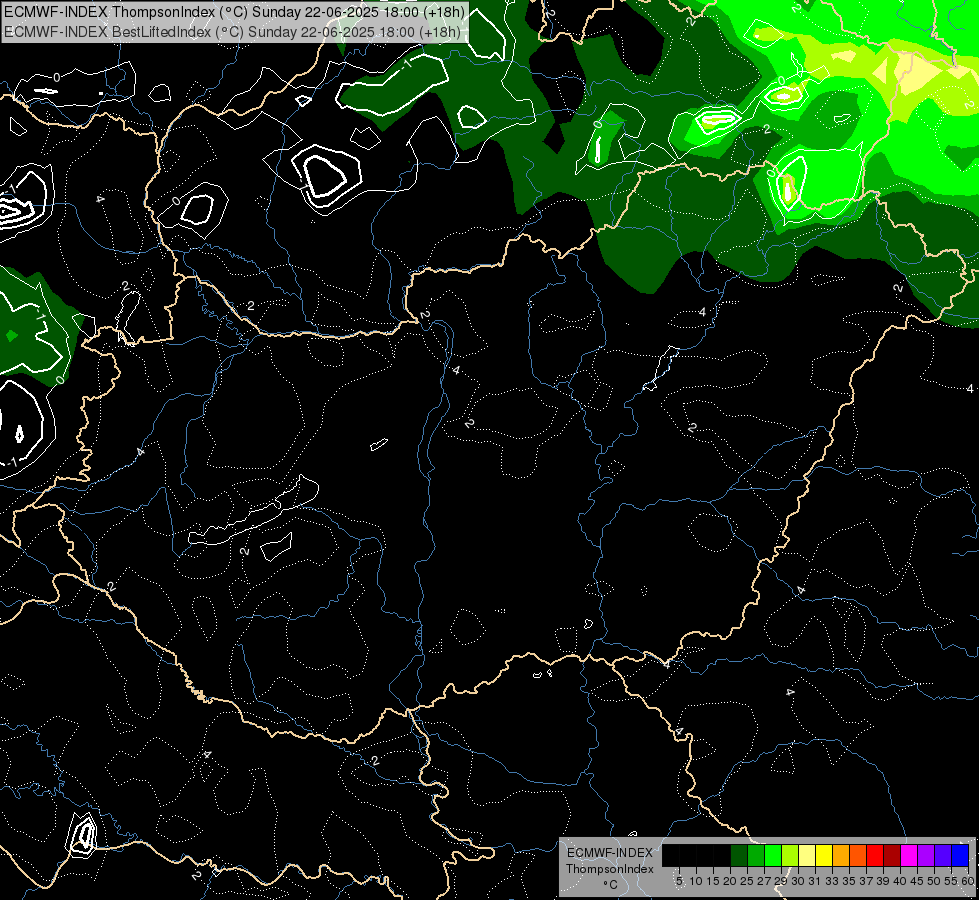The image size is (979, 900).
Task: Click the legend tick value 29
Action: pyautogui.click(x=780, y=881)
